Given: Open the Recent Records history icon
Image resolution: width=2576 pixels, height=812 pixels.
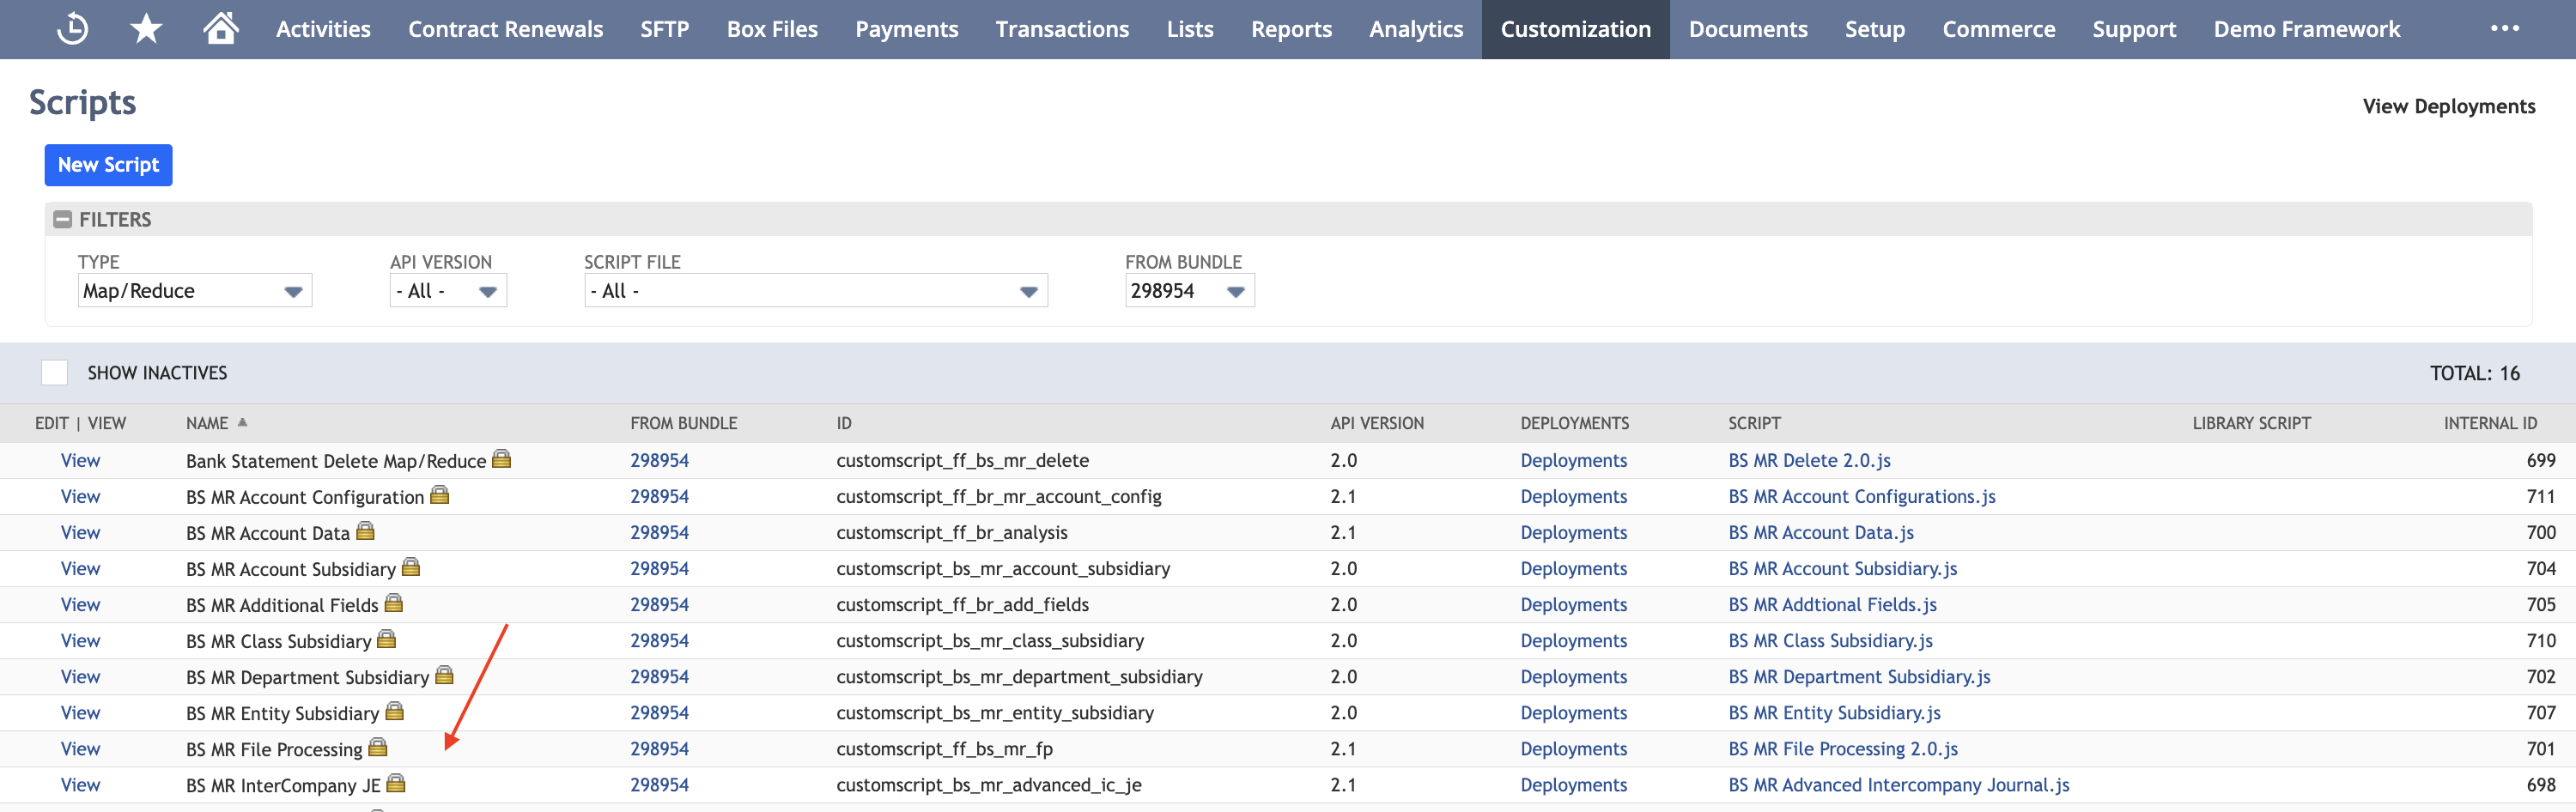Looking at the screenshot, I should (x=73, y=29).
